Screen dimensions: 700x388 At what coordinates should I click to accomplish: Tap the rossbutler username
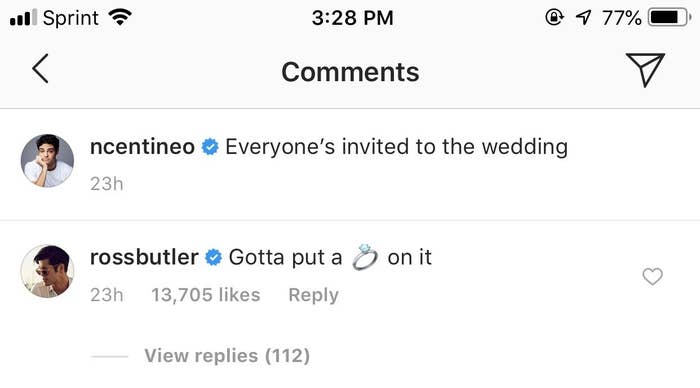(x=144, y=257)
